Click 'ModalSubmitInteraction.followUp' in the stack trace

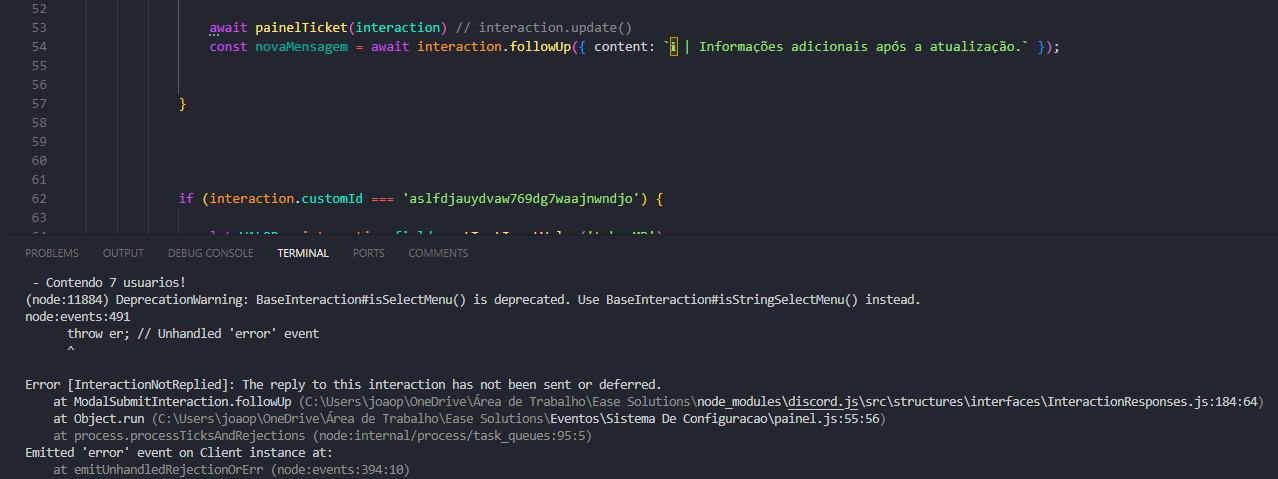(182, 402)
